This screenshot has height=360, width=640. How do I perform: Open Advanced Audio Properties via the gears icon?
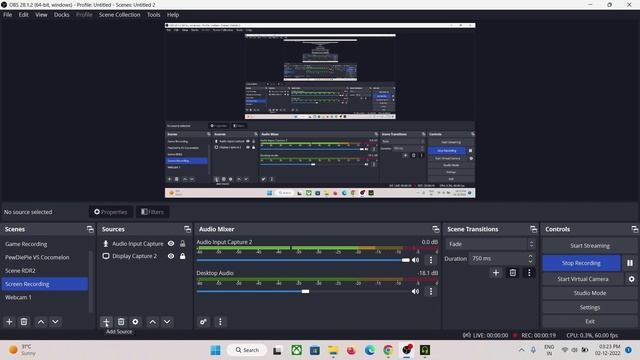click(203, 322)
